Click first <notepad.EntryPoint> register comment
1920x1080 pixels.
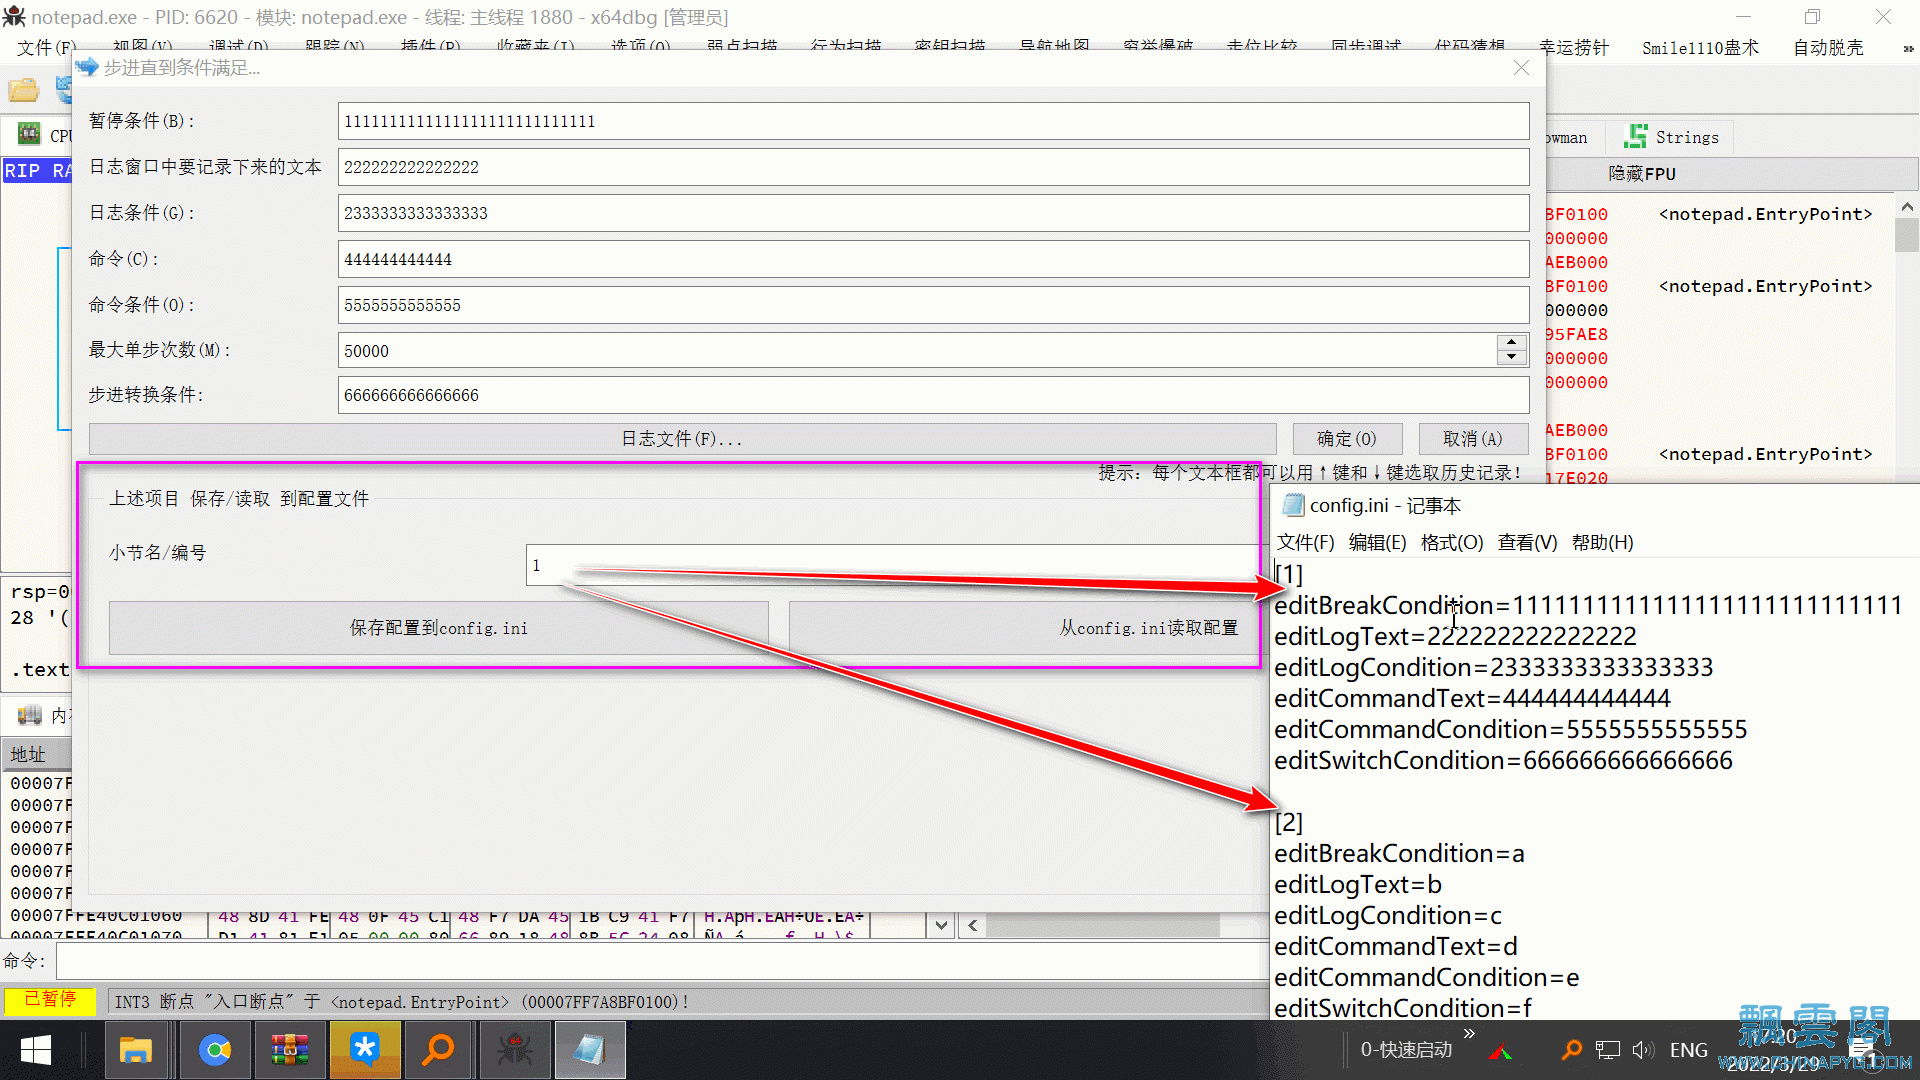(1765, 214)
